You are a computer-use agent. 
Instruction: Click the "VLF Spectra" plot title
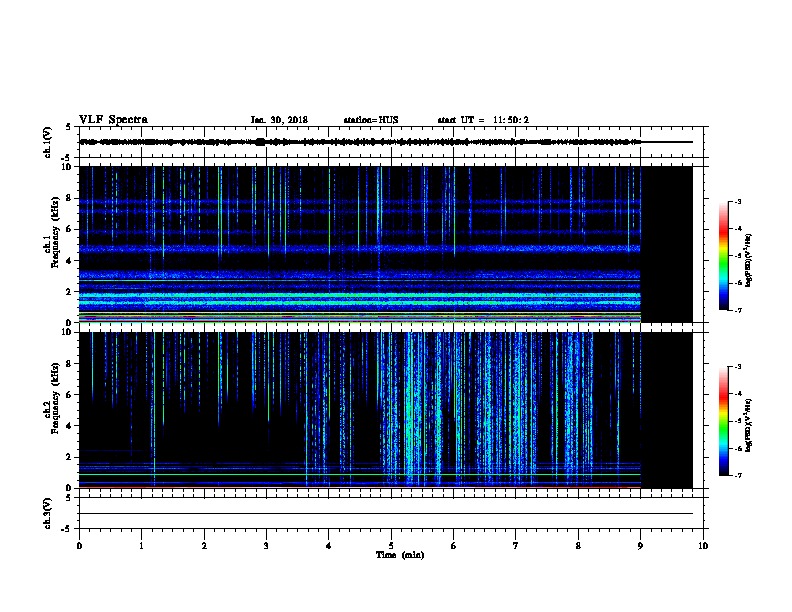tap(113, 120)
